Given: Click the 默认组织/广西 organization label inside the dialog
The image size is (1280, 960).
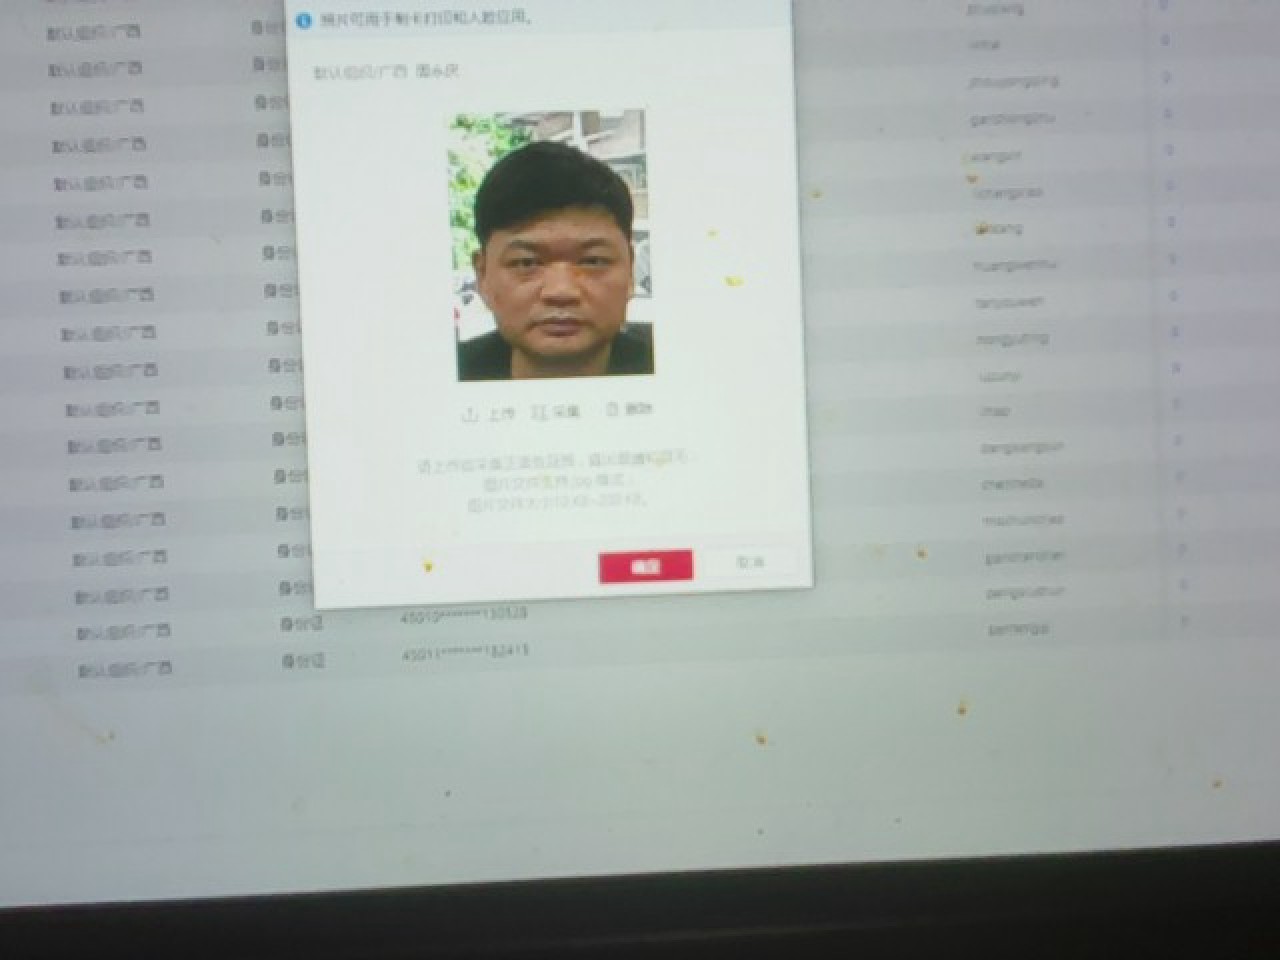Looking at the screenshot, I should click(357, 73).
